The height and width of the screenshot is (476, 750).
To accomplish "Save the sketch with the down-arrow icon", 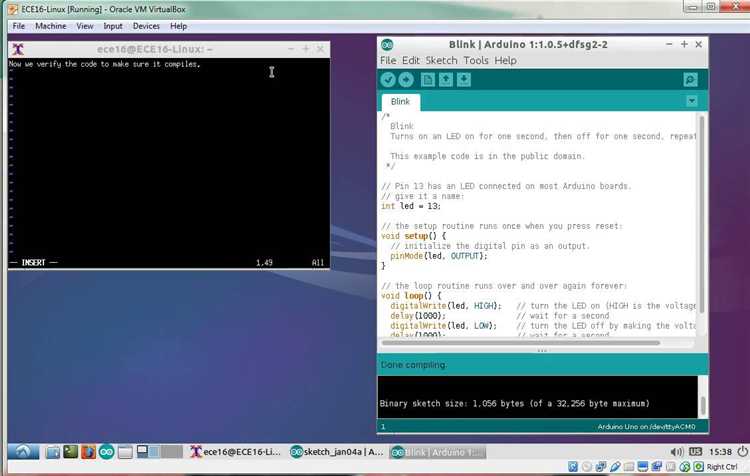I will point(464,80).
